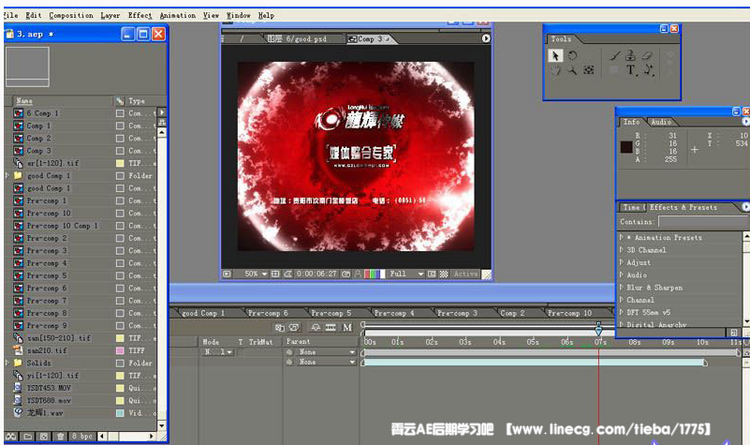This screenshot has width=750, height=445.
Task: Open the Full resolution dropdown
Action: point(406,274)
